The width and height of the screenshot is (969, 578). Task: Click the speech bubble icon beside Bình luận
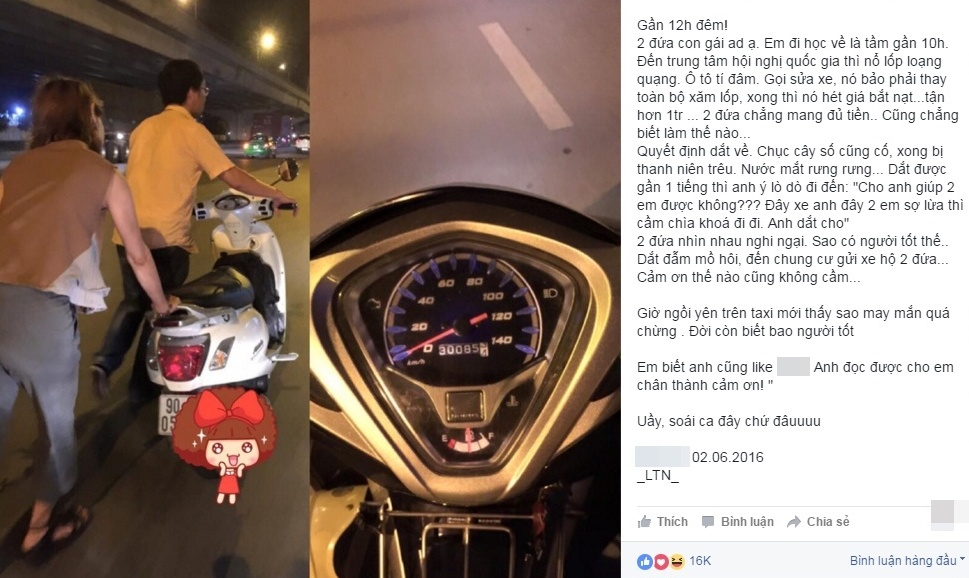[708, 522]
